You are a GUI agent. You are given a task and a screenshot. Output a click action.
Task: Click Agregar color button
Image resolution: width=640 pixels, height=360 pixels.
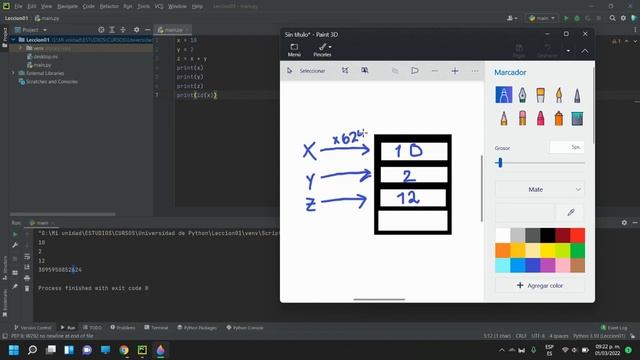coord(540,285)
